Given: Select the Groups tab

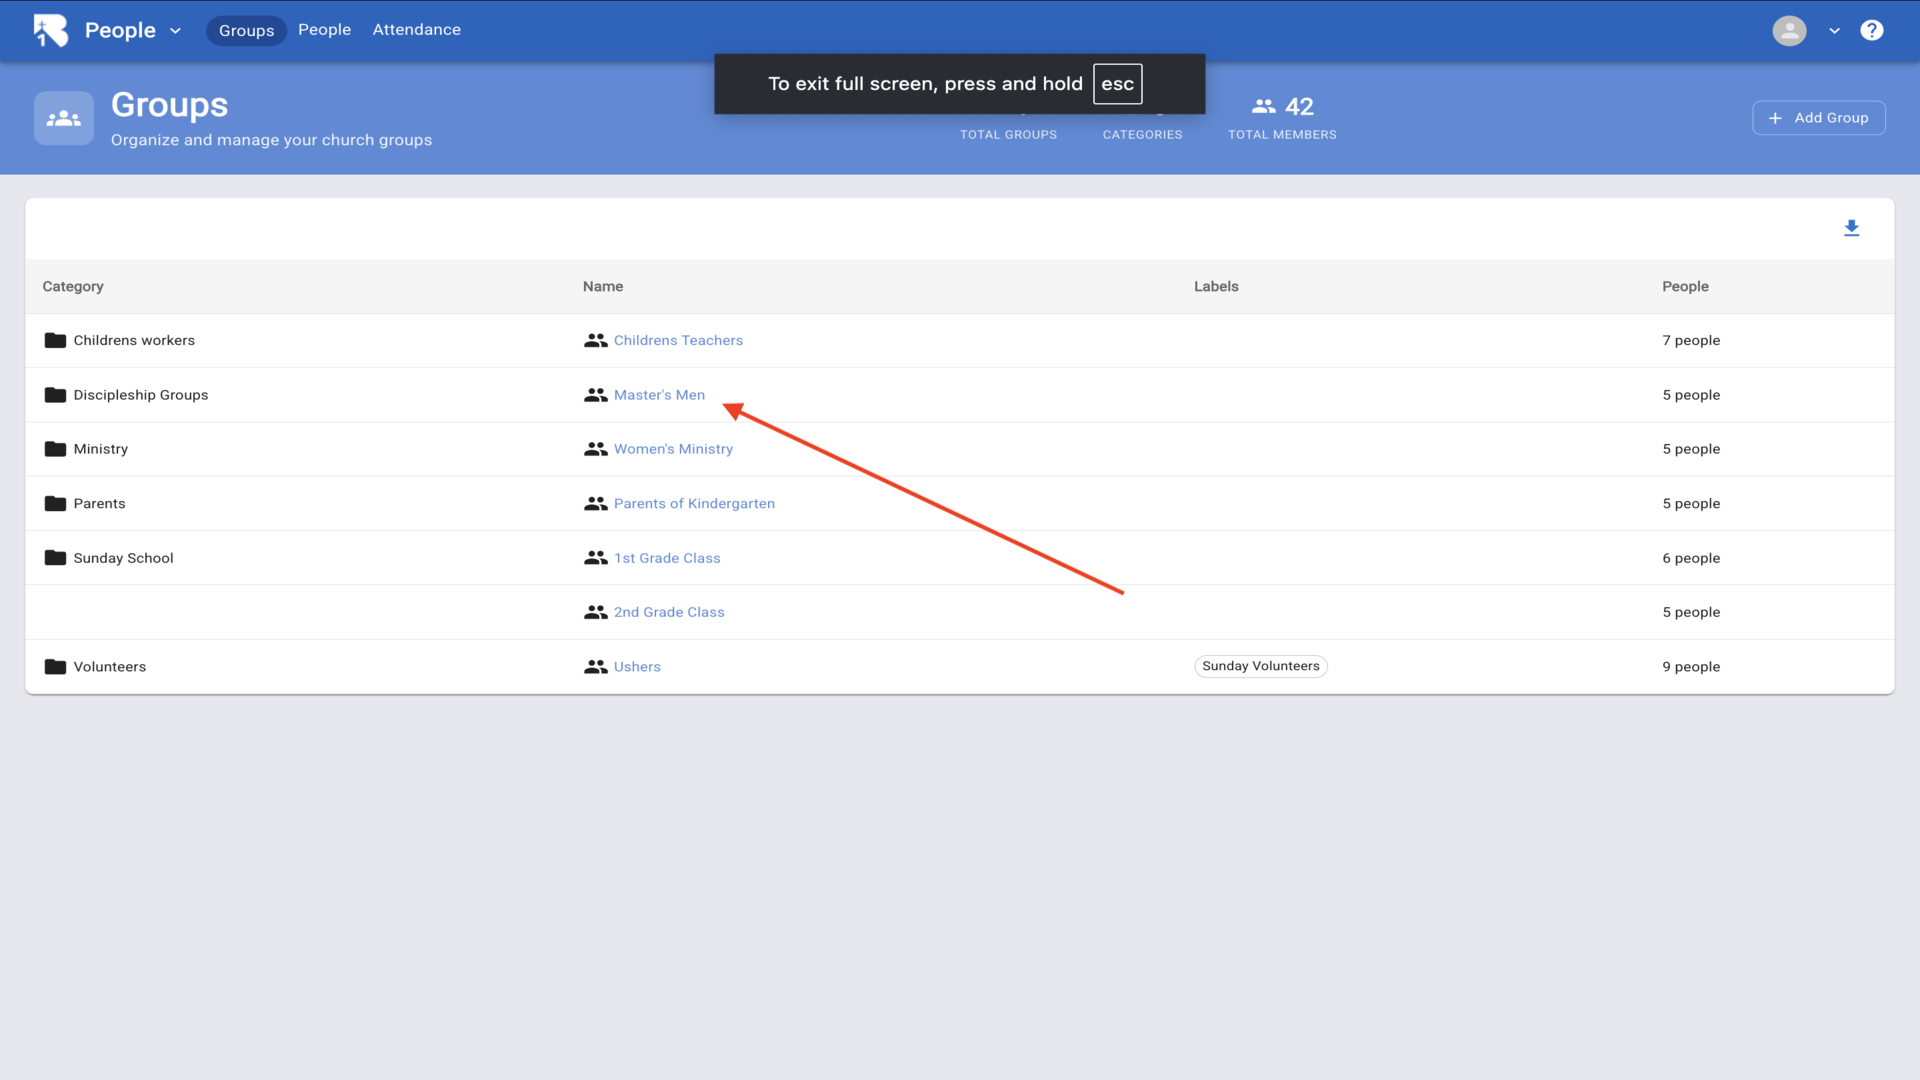Looking at the screenshot, I should point(246,31).
